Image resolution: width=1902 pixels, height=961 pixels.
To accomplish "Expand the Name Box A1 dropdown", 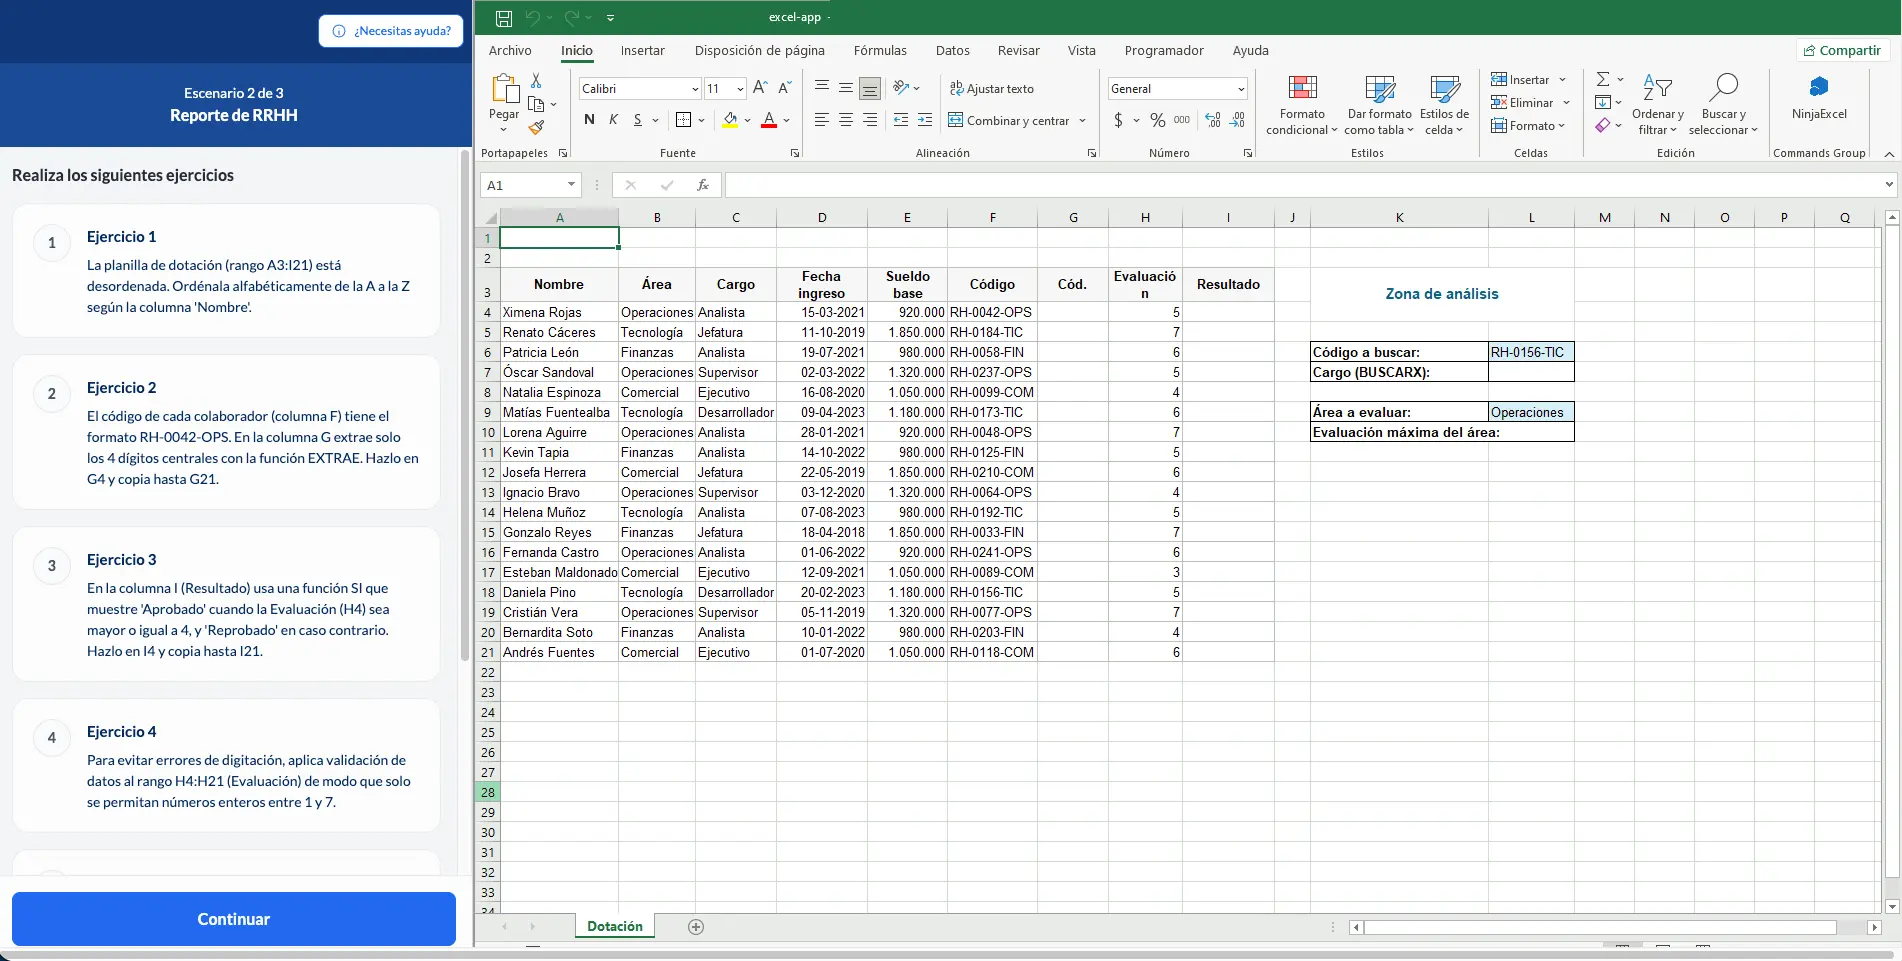I will pos(571,185).
